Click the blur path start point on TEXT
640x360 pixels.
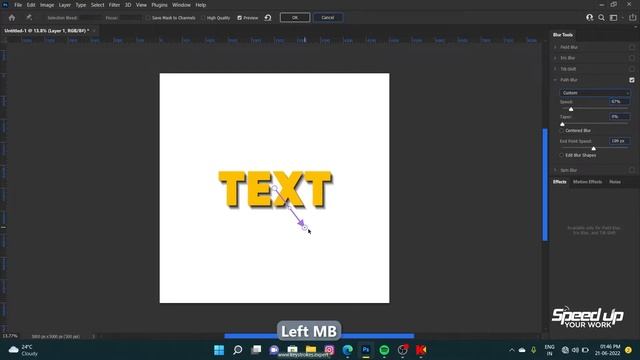pos(274,188)
